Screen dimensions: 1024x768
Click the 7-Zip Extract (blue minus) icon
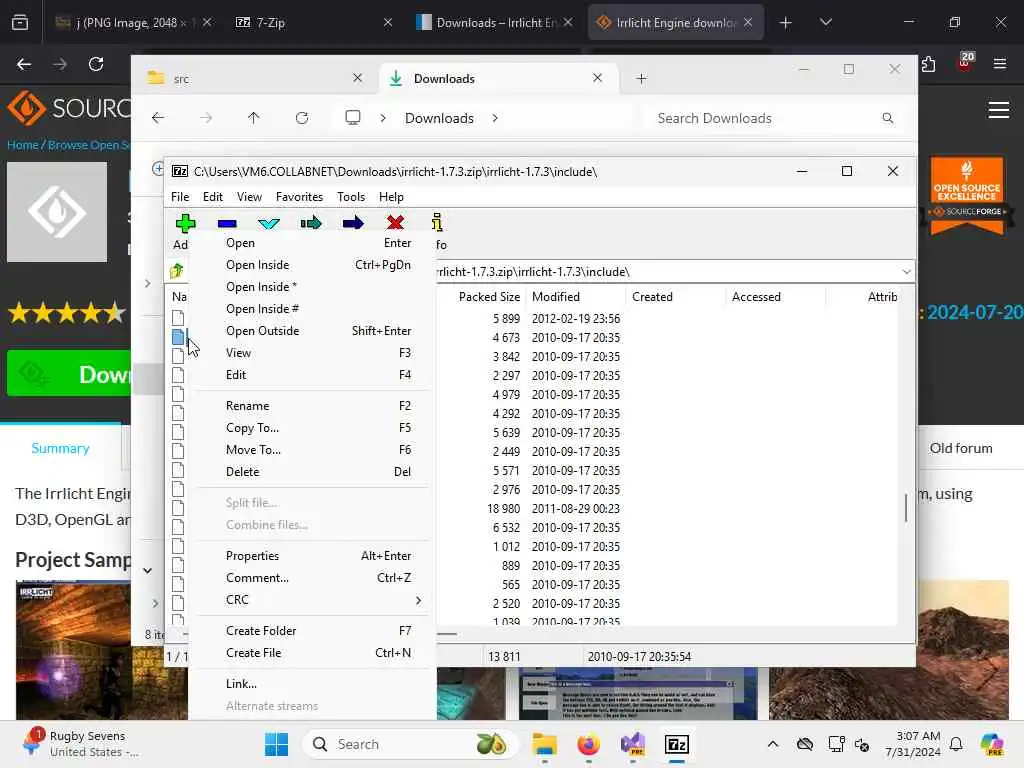pos(227,223)
